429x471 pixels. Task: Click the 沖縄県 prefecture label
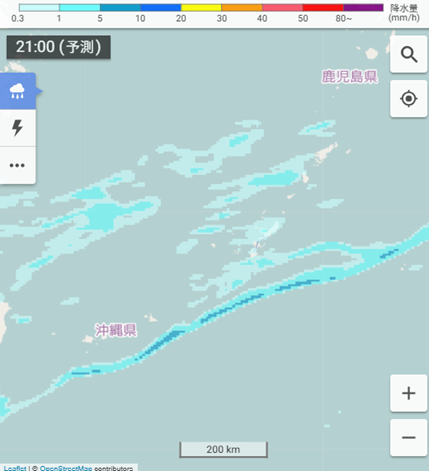point(116,330)
